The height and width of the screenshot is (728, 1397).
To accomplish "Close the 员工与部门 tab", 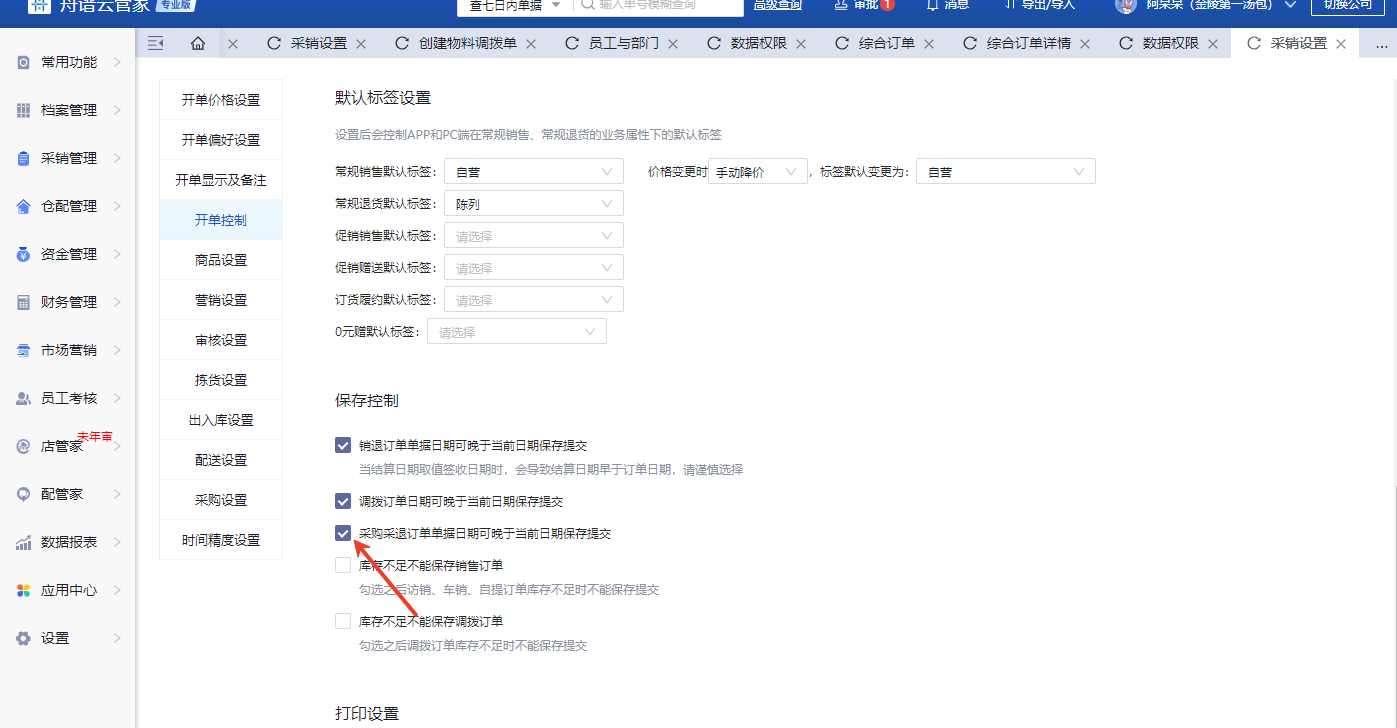I will 673,44.
